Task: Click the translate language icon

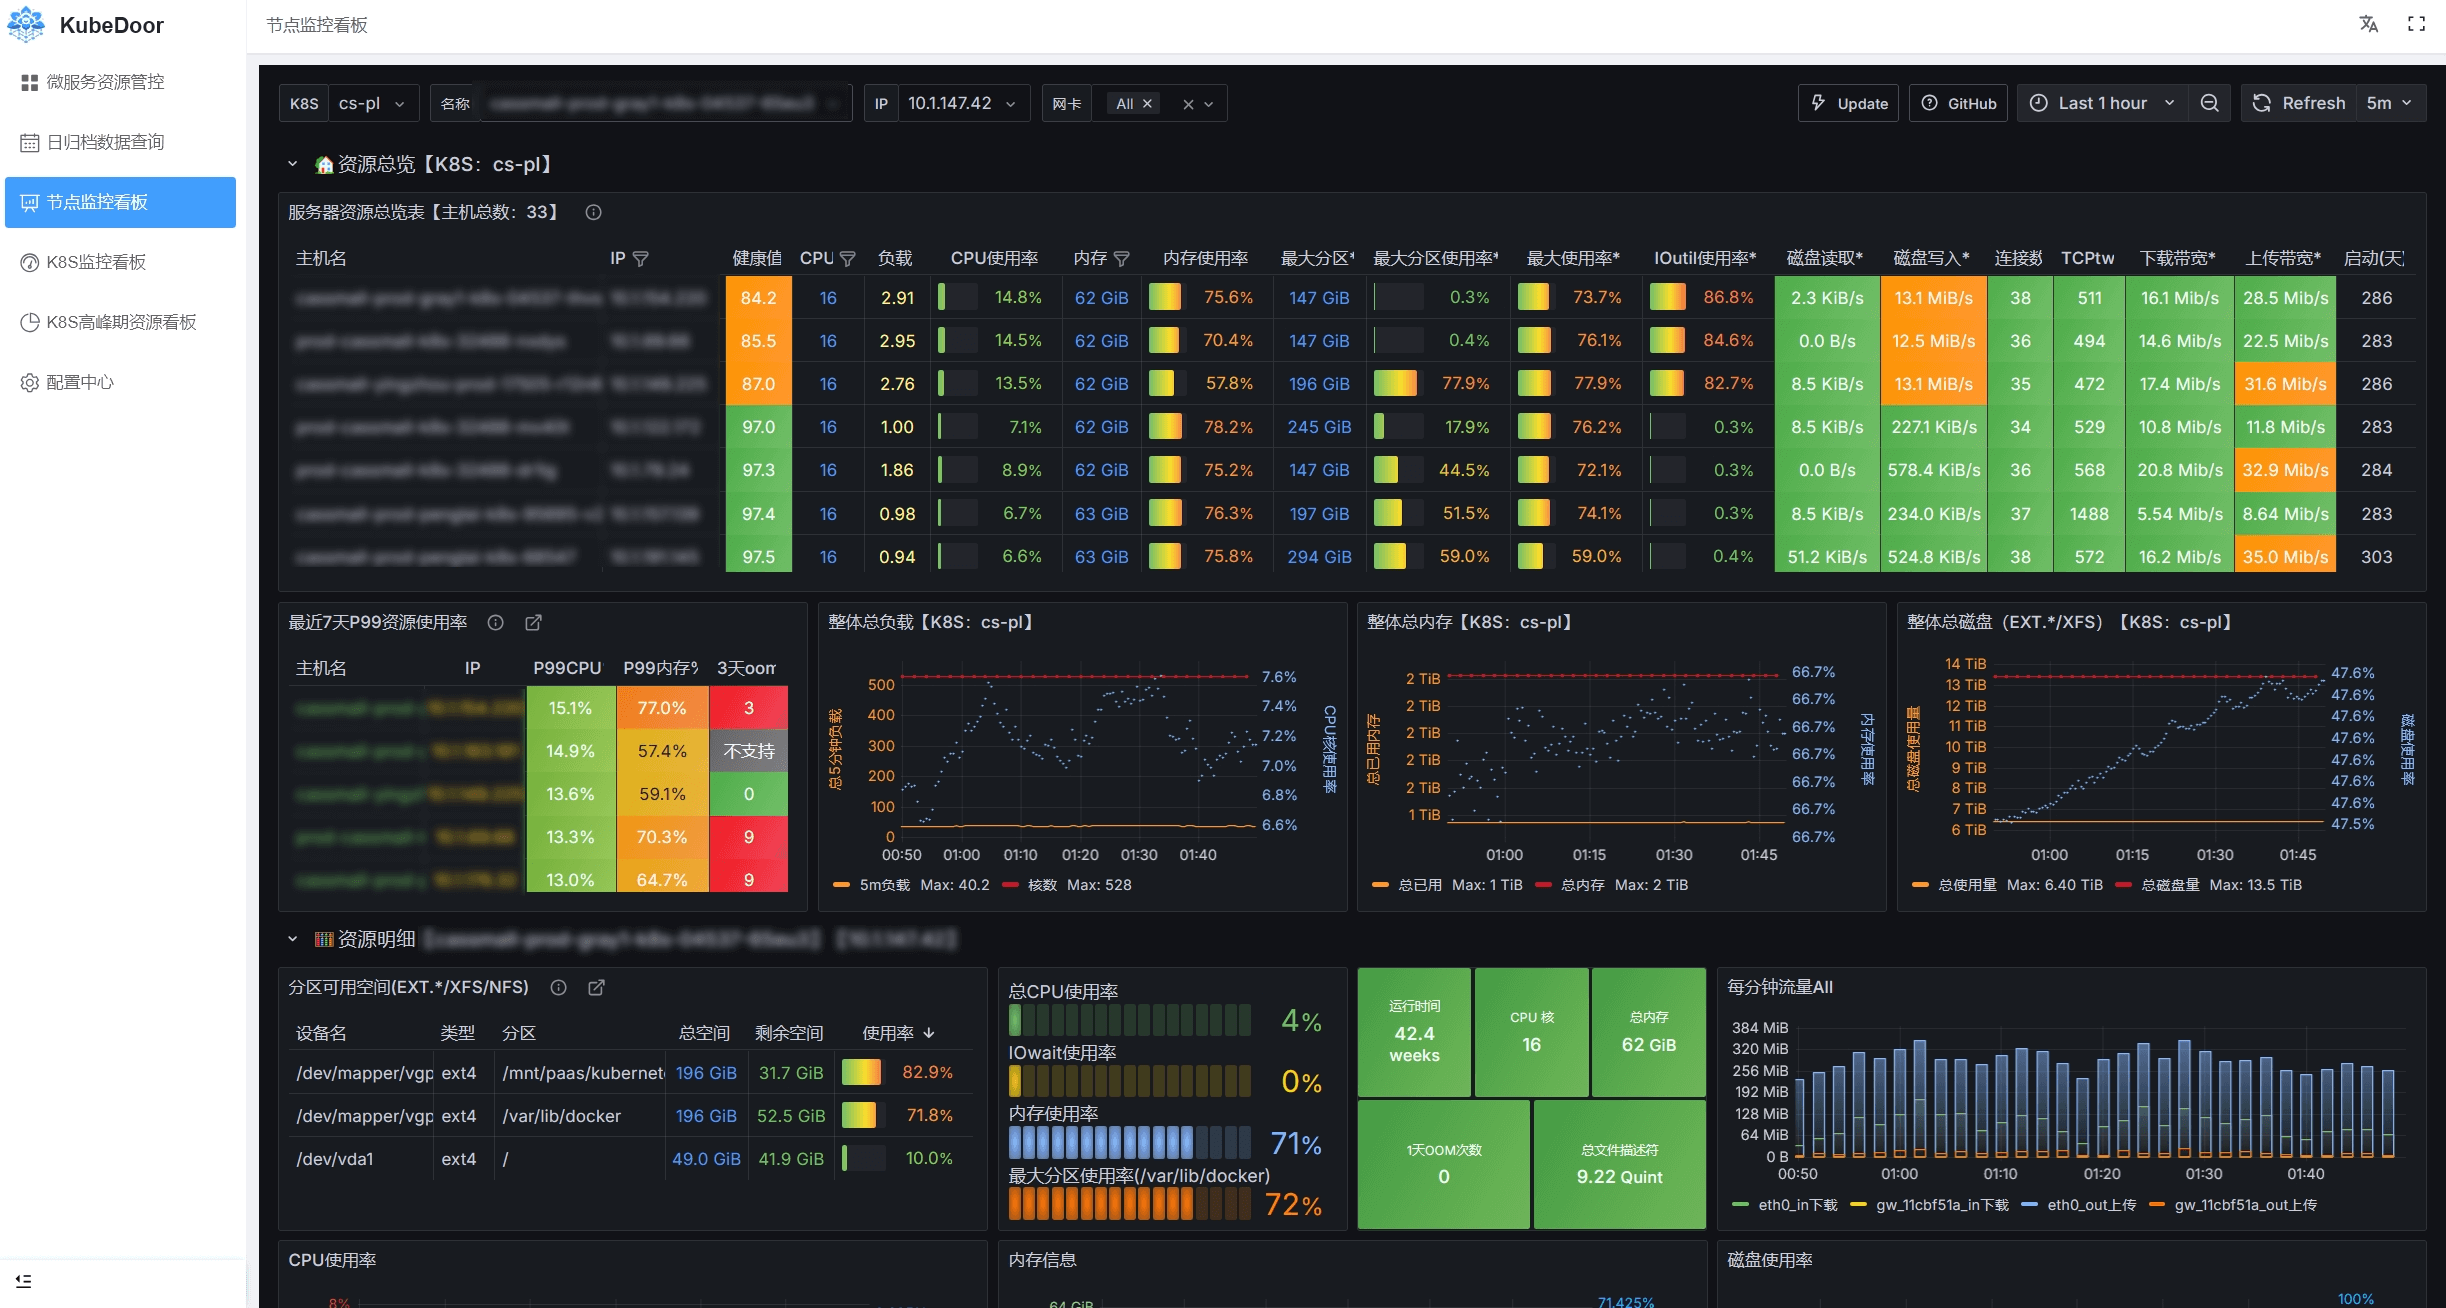Action: click(2368, 24)
